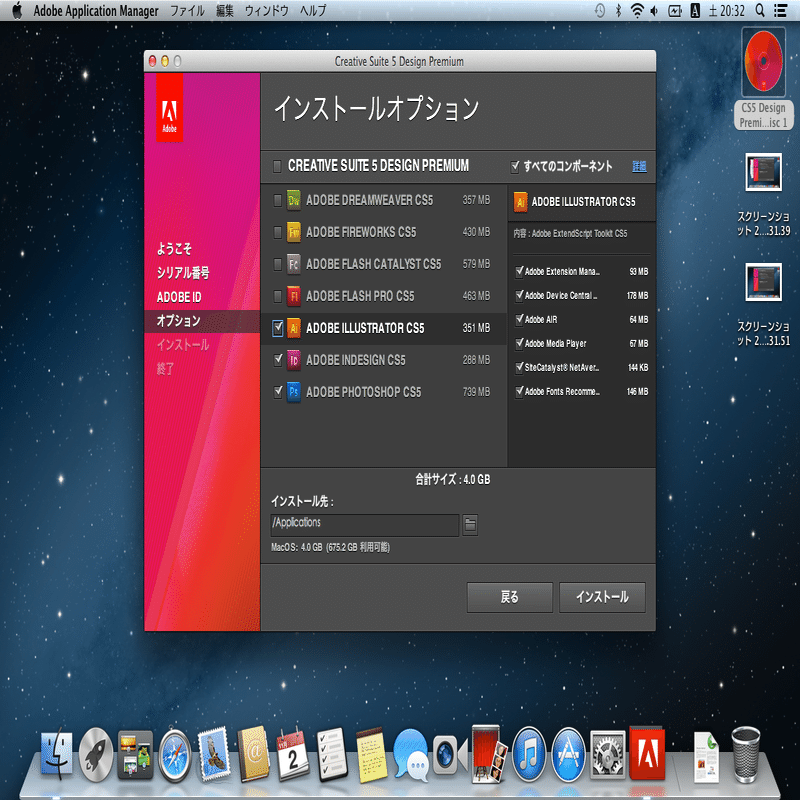Click the Fireworks CS5 product icon
The image size is (800, 800).
coord(293,232)
